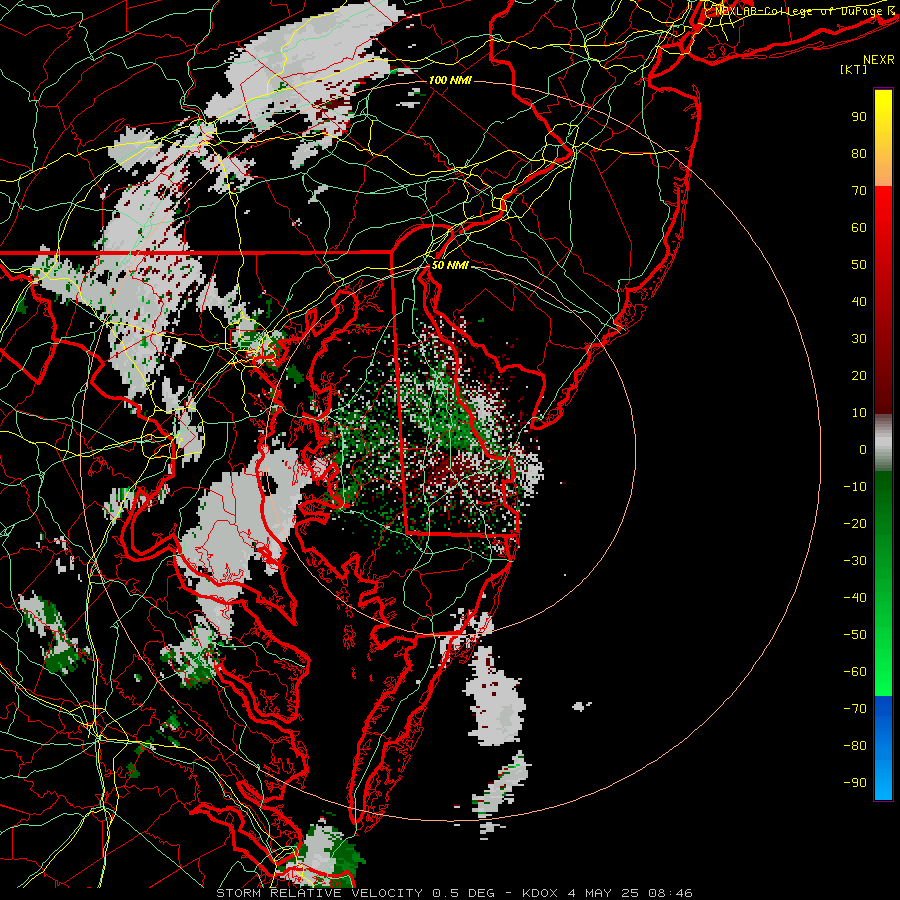Click the "-30" scale value
This screenshot has height=900, width=900.
(x=855, y=561)
